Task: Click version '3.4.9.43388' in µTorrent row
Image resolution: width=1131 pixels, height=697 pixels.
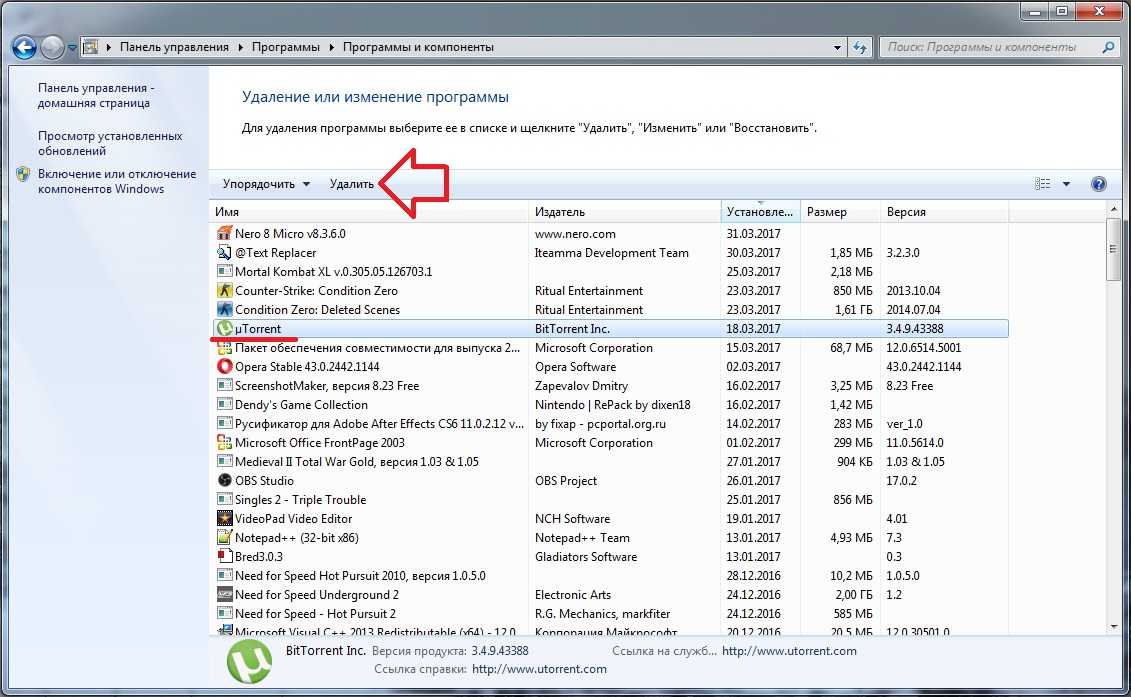Action: coord(915,329)
